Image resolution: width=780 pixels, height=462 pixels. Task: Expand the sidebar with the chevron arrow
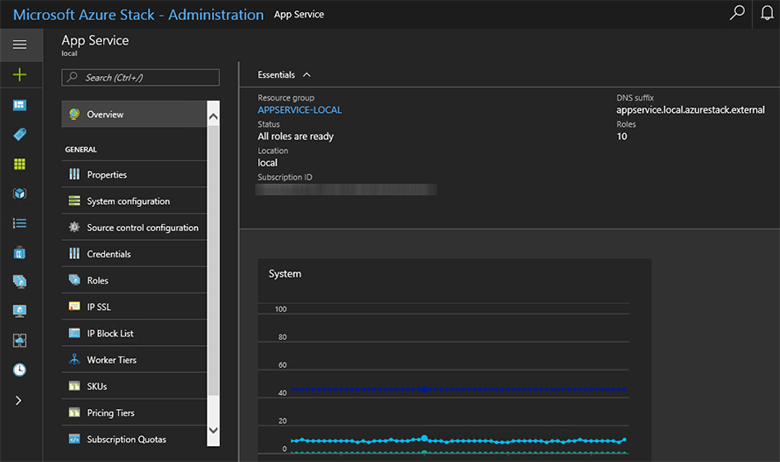tap(20, 400)
